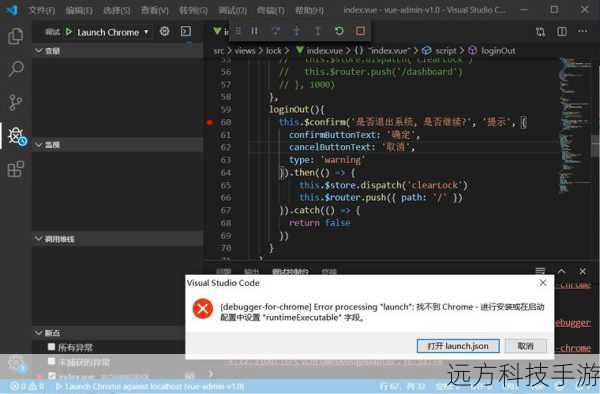The height and width of the screenshot is (394, 600).
Task: Restart the debugging session
Action: pyautogui.click(x=339, y=31)
